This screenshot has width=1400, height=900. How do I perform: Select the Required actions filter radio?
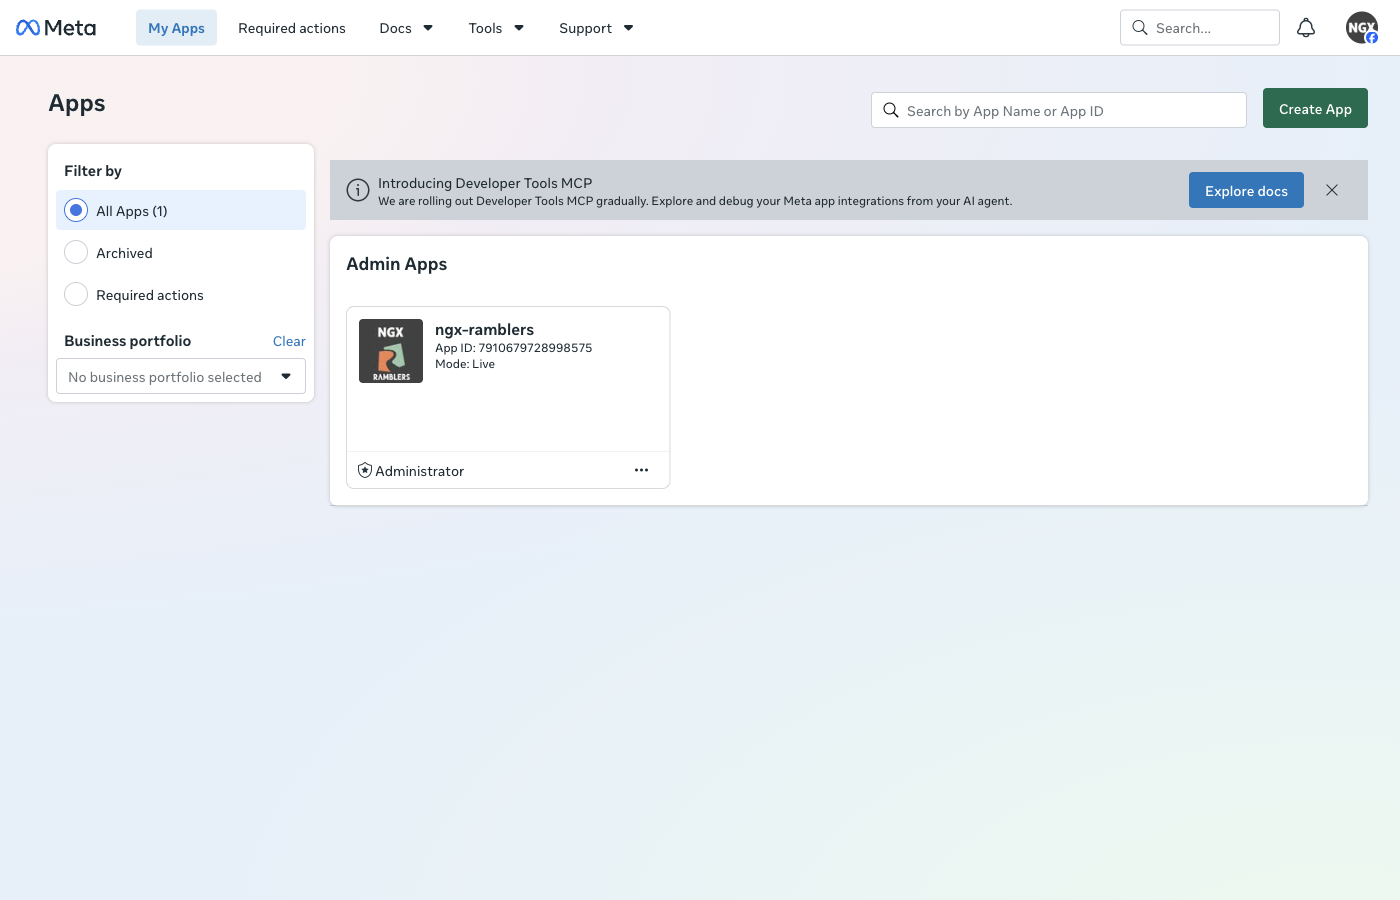click(x=76, y=294)
